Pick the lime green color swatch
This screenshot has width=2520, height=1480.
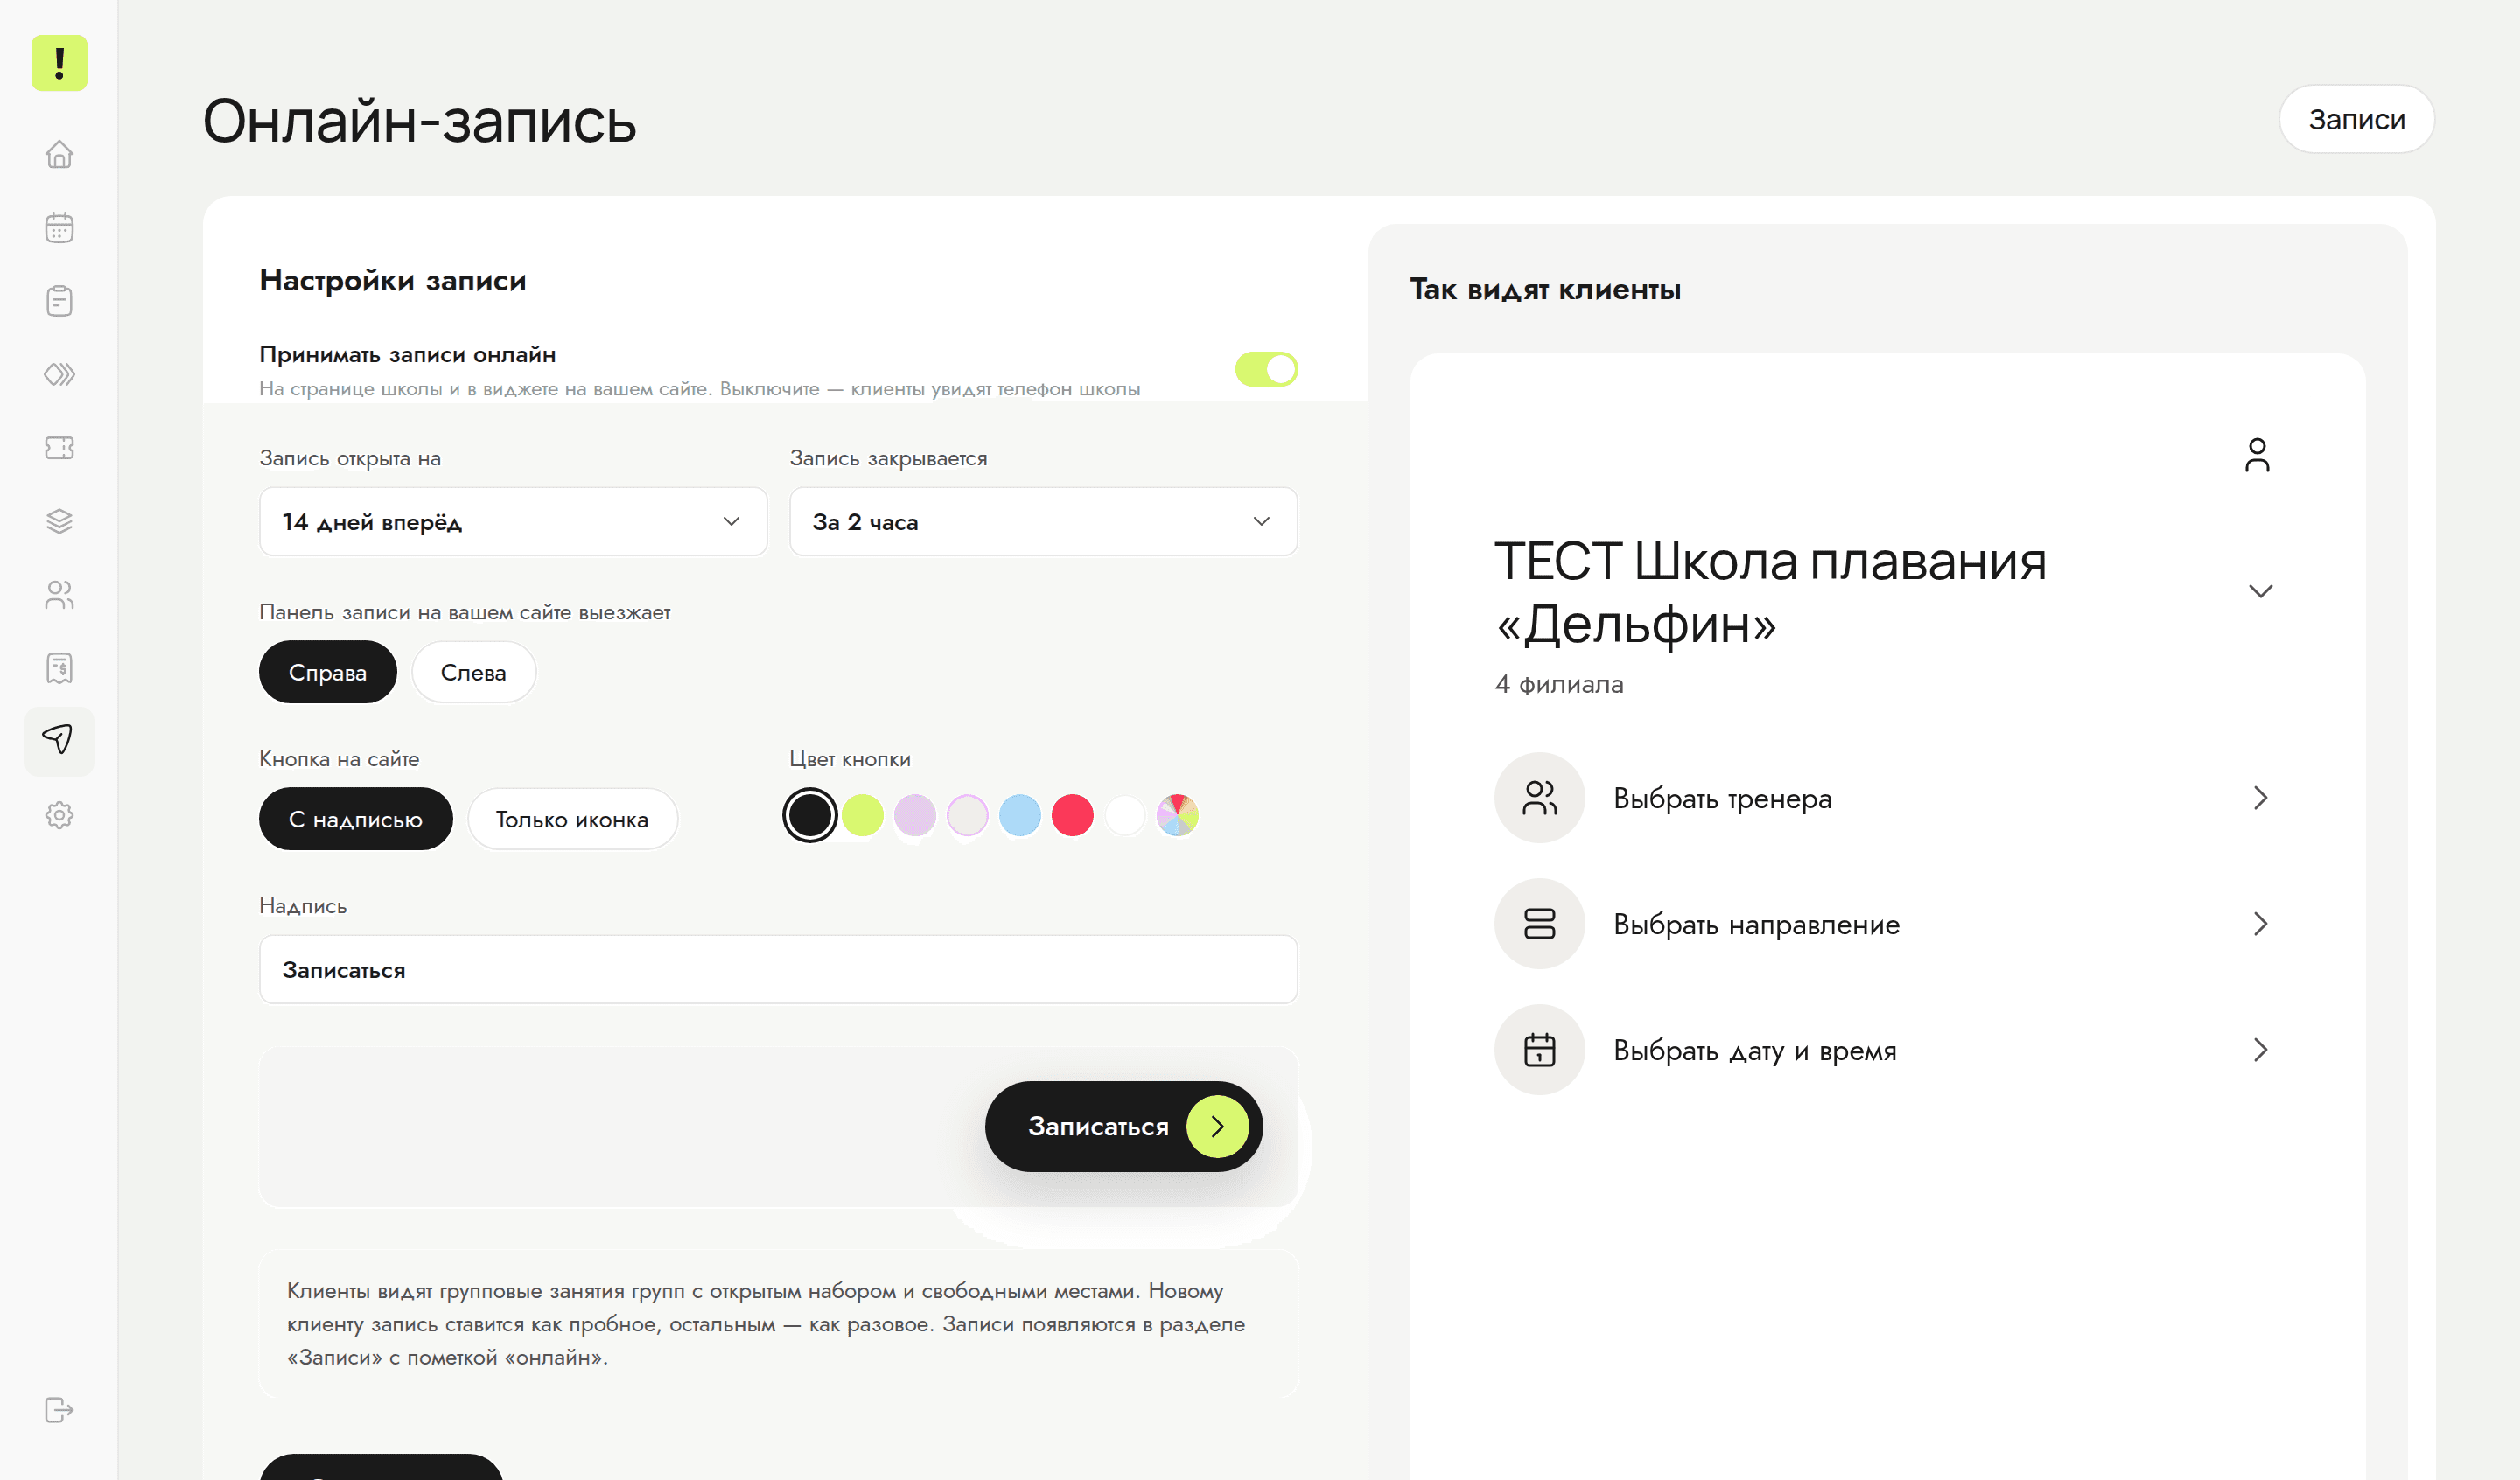click(x=862, y=815)
